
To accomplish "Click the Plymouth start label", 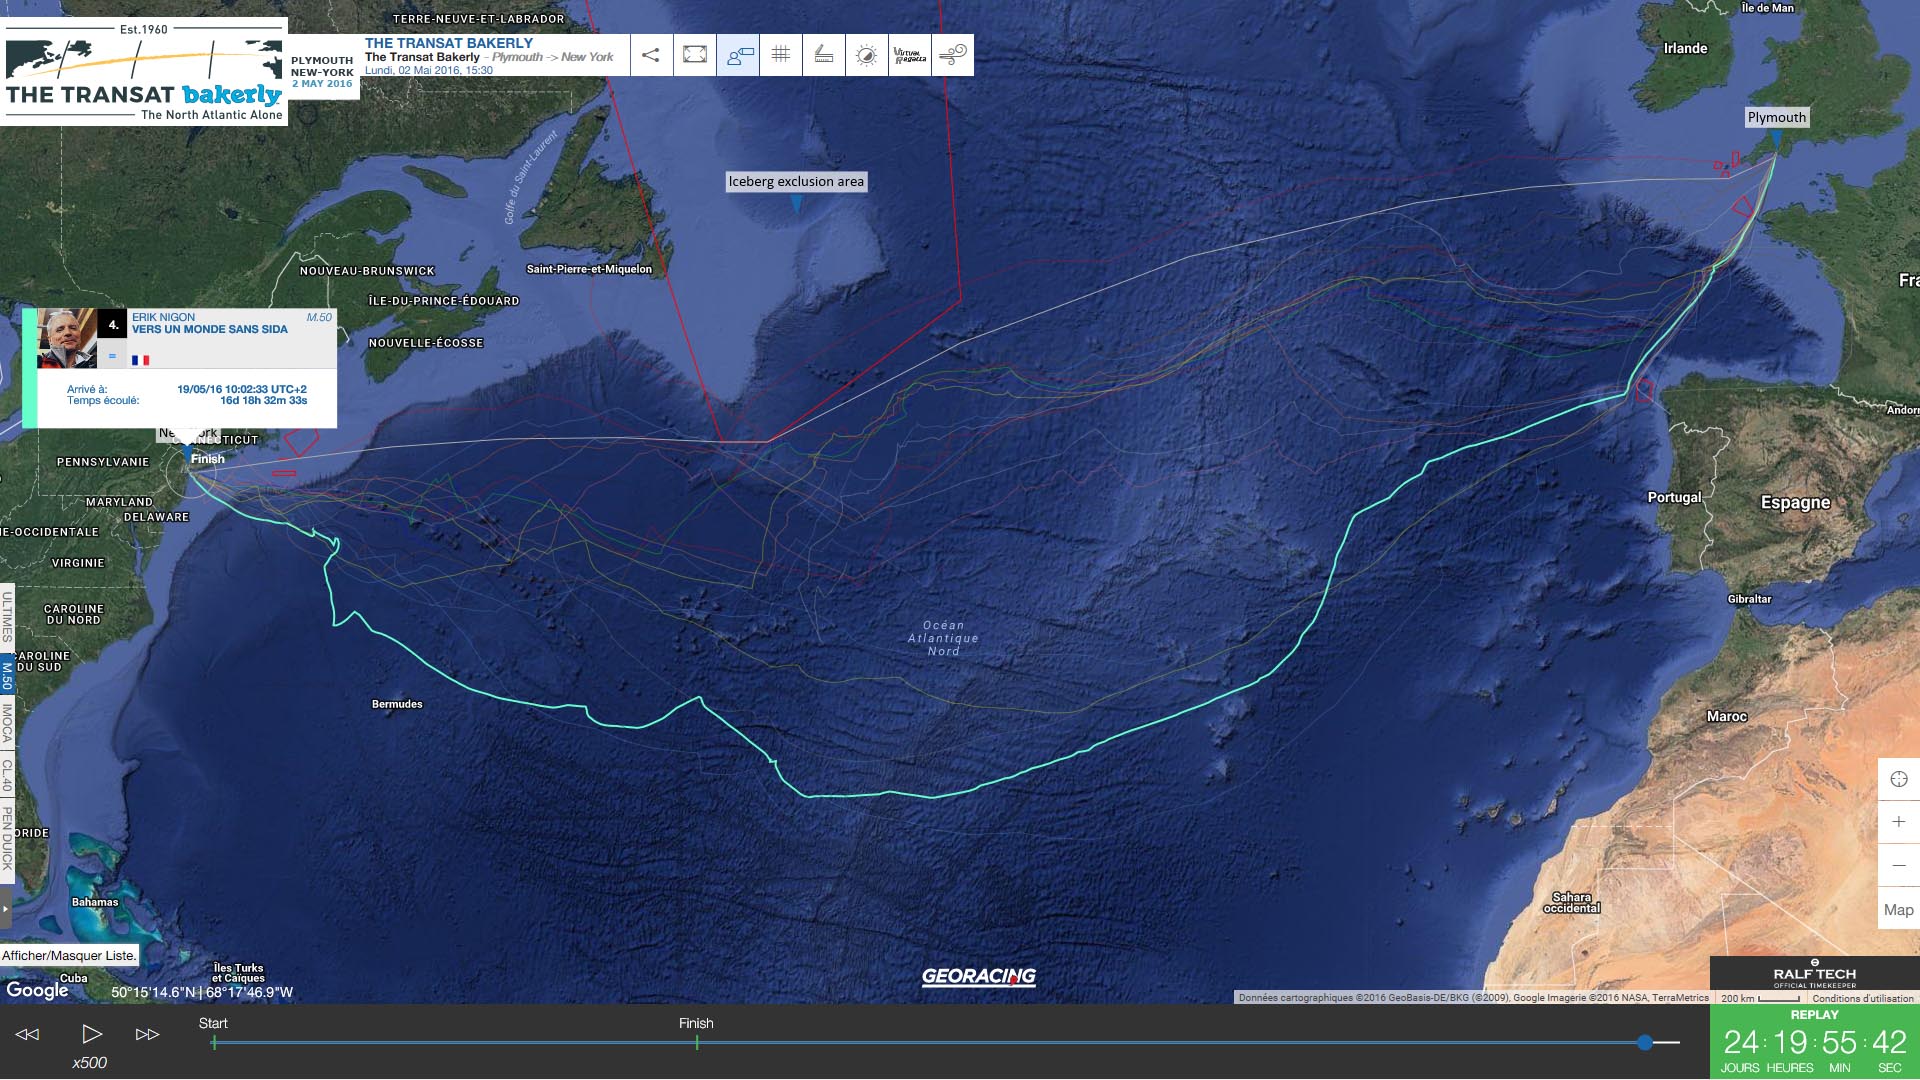I will 1777,117.
